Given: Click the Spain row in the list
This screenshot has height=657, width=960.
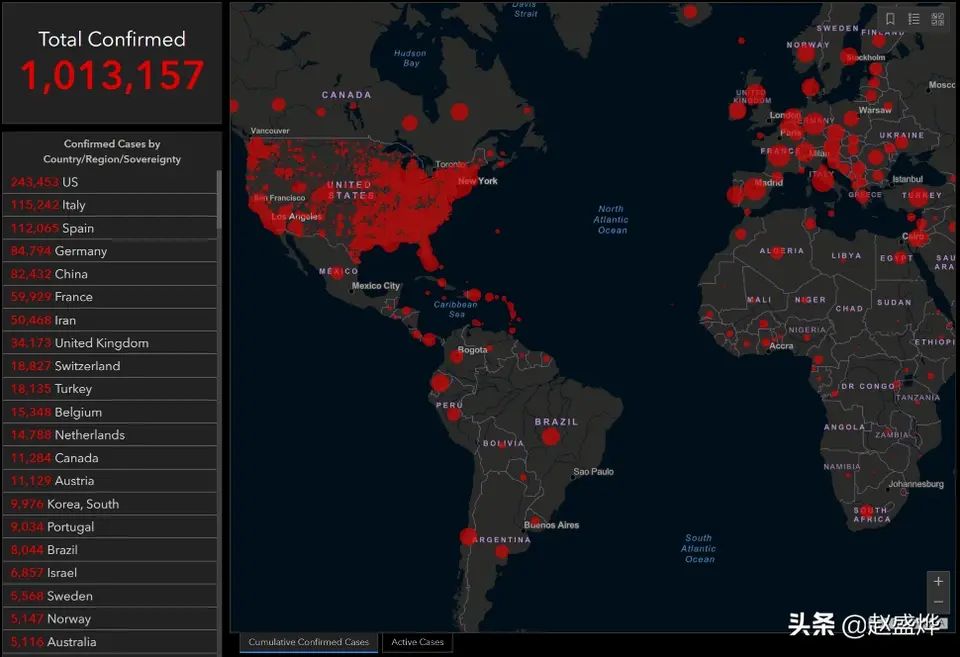Looking at the screenshot, I should tap(110, 228).
